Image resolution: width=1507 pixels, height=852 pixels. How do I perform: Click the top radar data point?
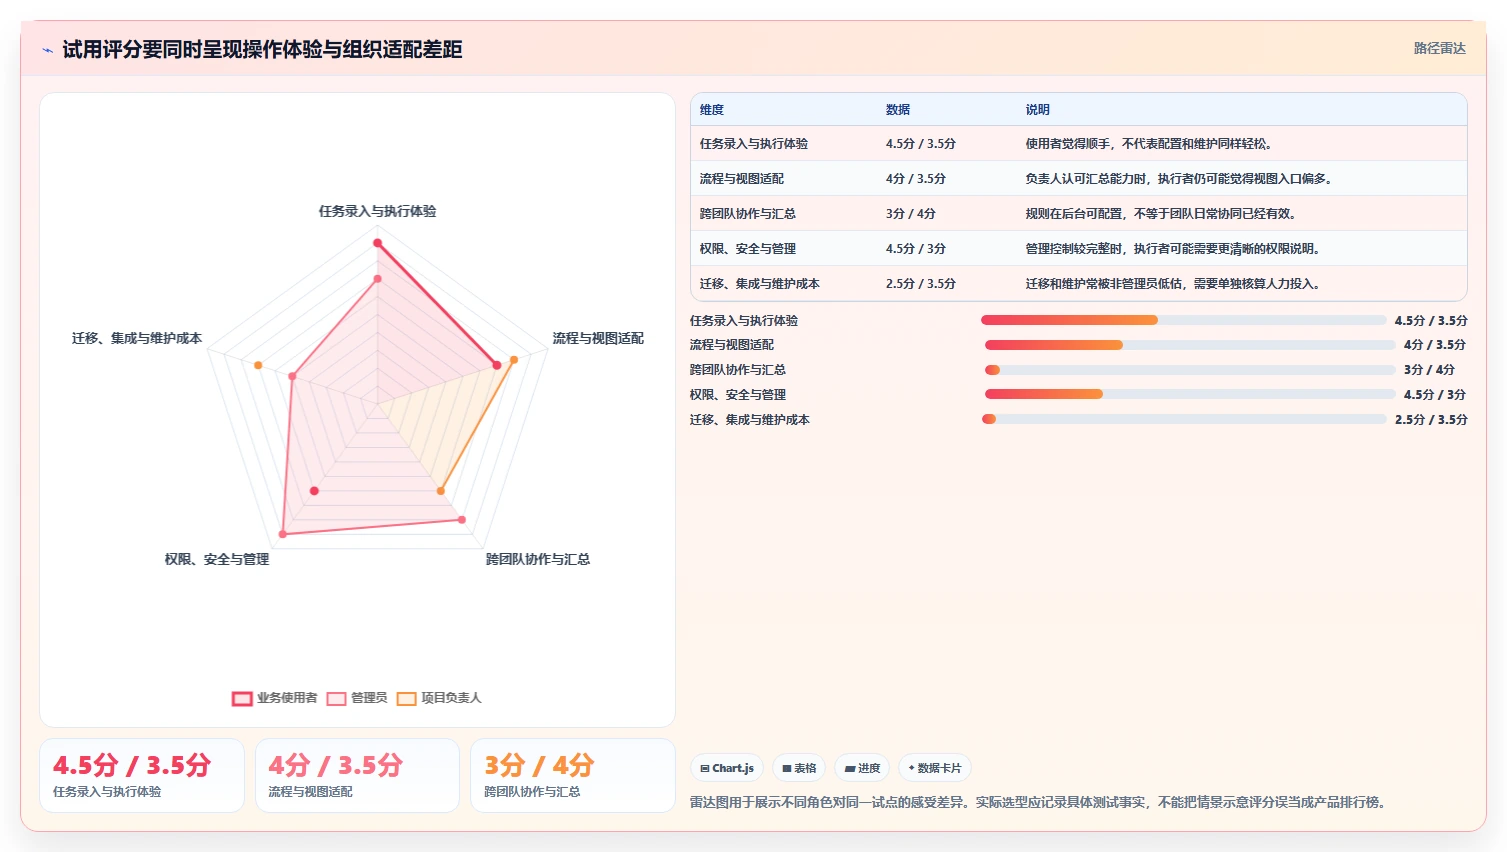(377, 243)
